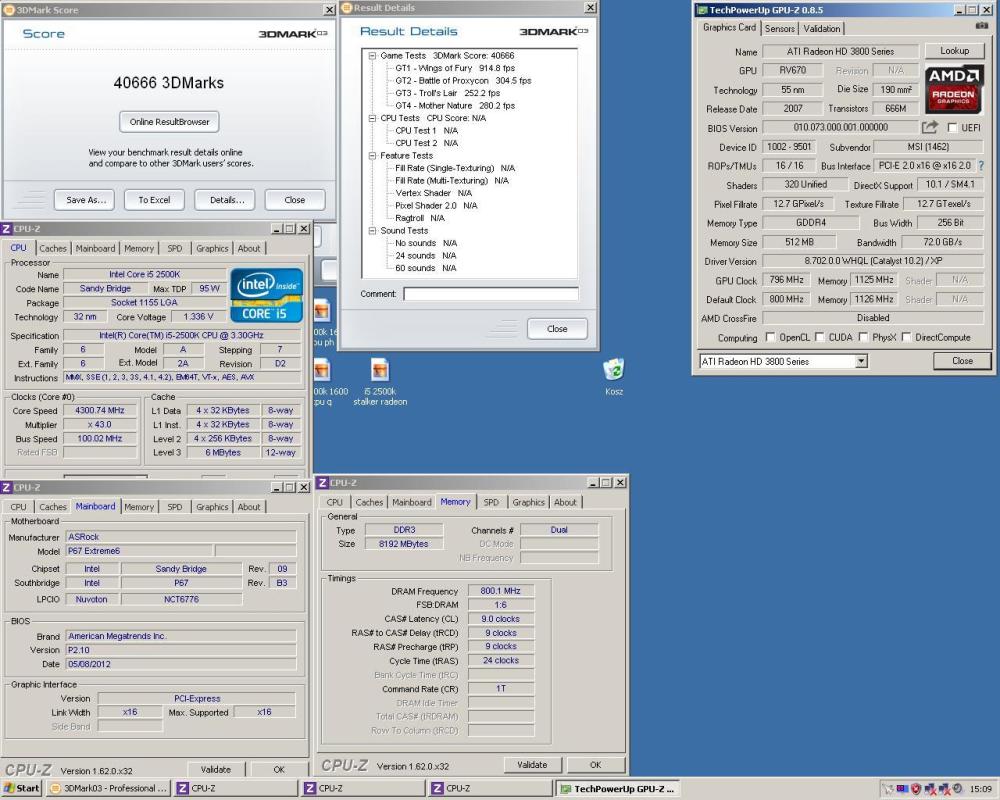Viewport: 1000px width, 800px height.
Task: Open Caches tab in CPU-Z Processor window
Action: [52, 248]
